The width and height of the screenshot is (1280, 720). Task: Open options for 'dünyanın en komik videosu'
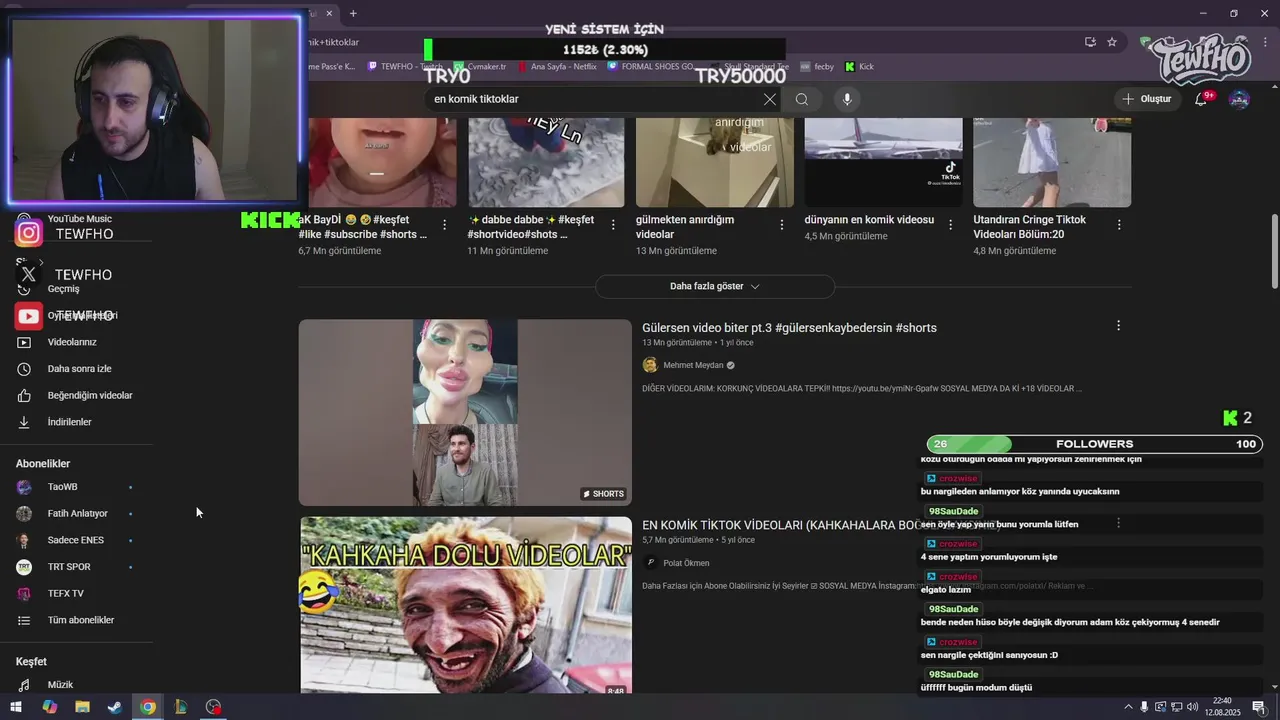950,225
